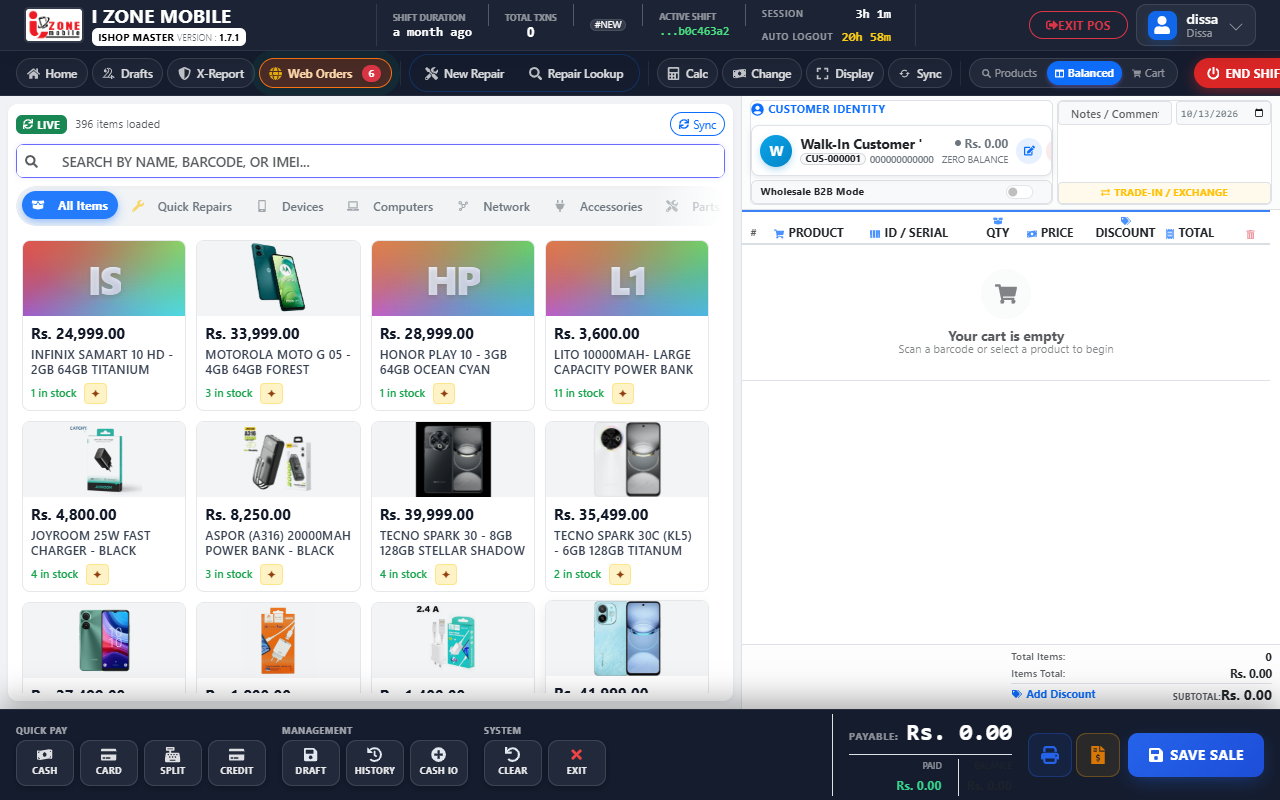The image size is (1280, 800).
Task: Open the CASH IO management button
Action: 438,762
